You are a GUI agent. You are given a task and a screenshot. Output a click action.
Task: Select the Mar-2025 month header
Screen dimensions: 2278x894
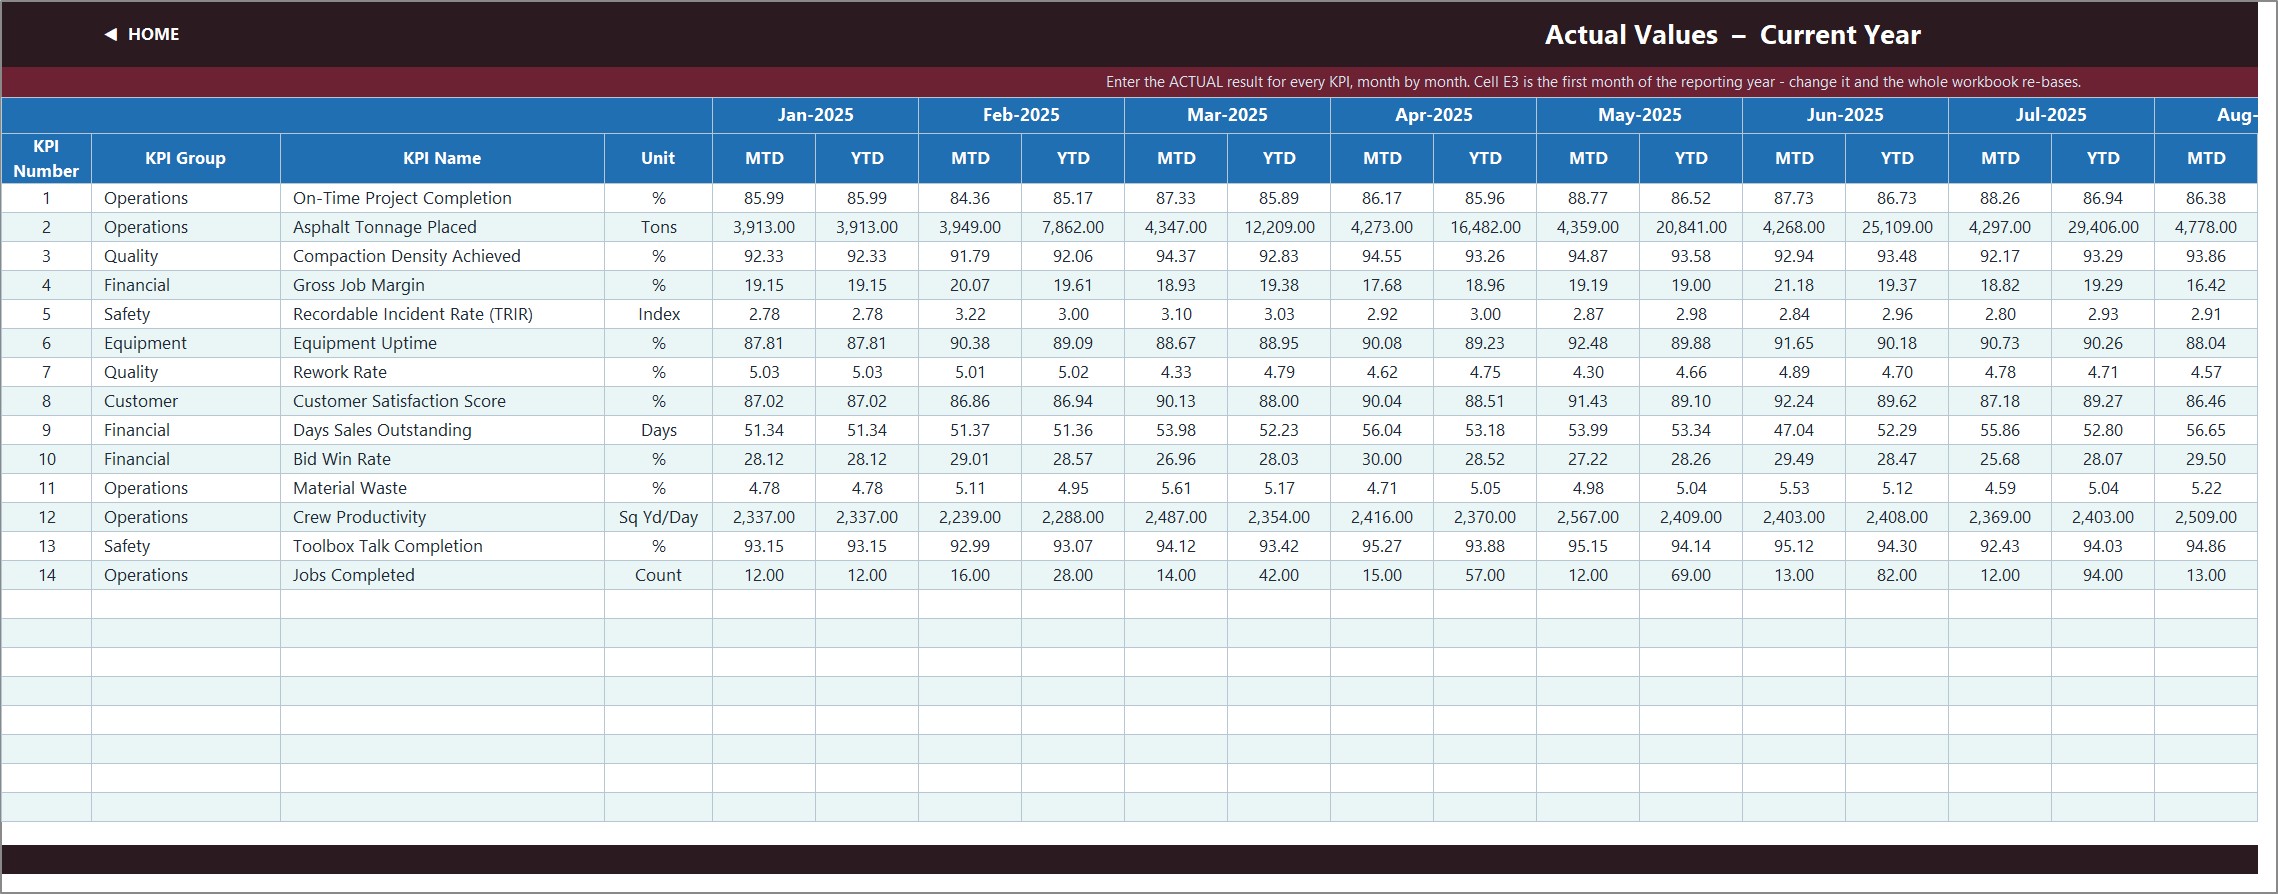click(1227, 115)
